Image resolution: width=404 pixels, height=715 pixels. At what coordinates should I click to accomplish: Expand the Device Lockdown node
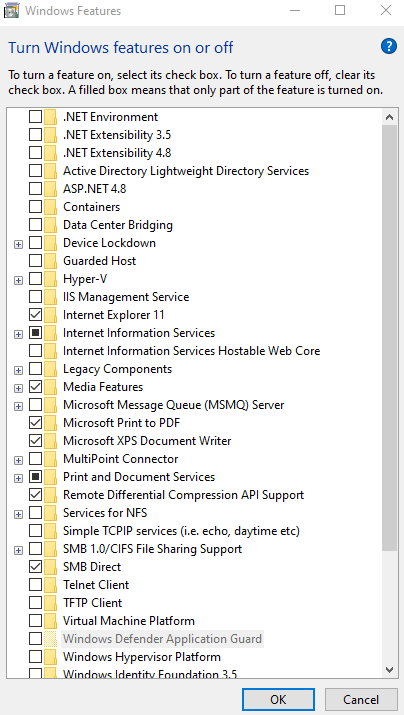[18, 244]
